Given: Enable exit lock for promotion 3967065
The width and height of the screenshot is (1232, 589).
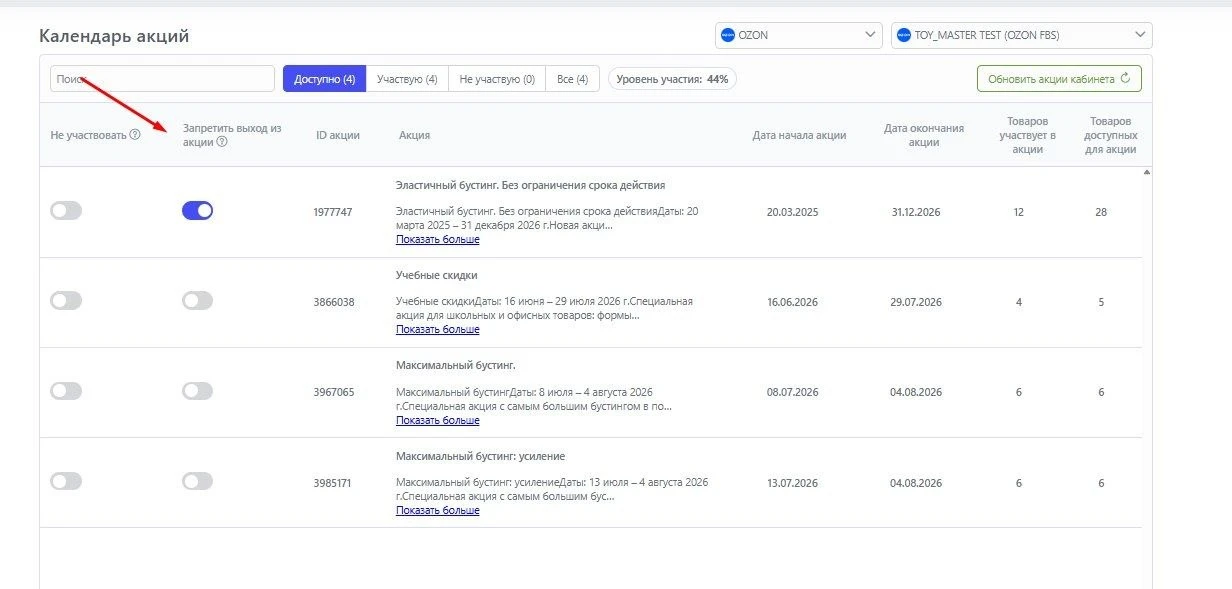Looking at the screenshot, I should [x=197, y=391].
